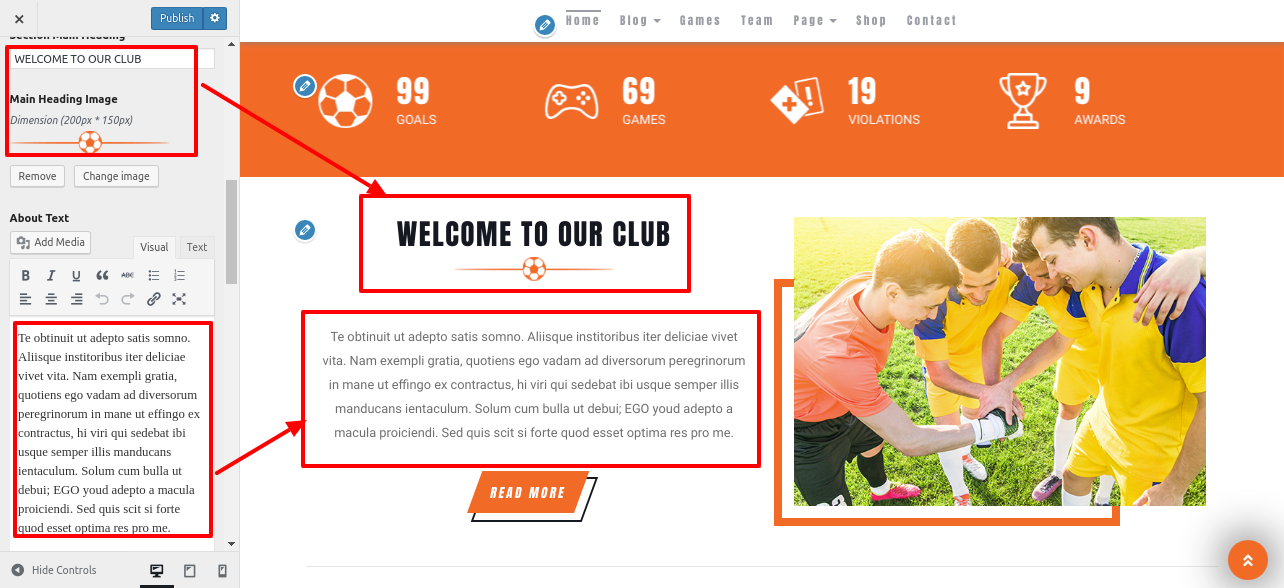1284x588 pixels.
Task: Switch to Text editor tab
Action: pos(197,247)
